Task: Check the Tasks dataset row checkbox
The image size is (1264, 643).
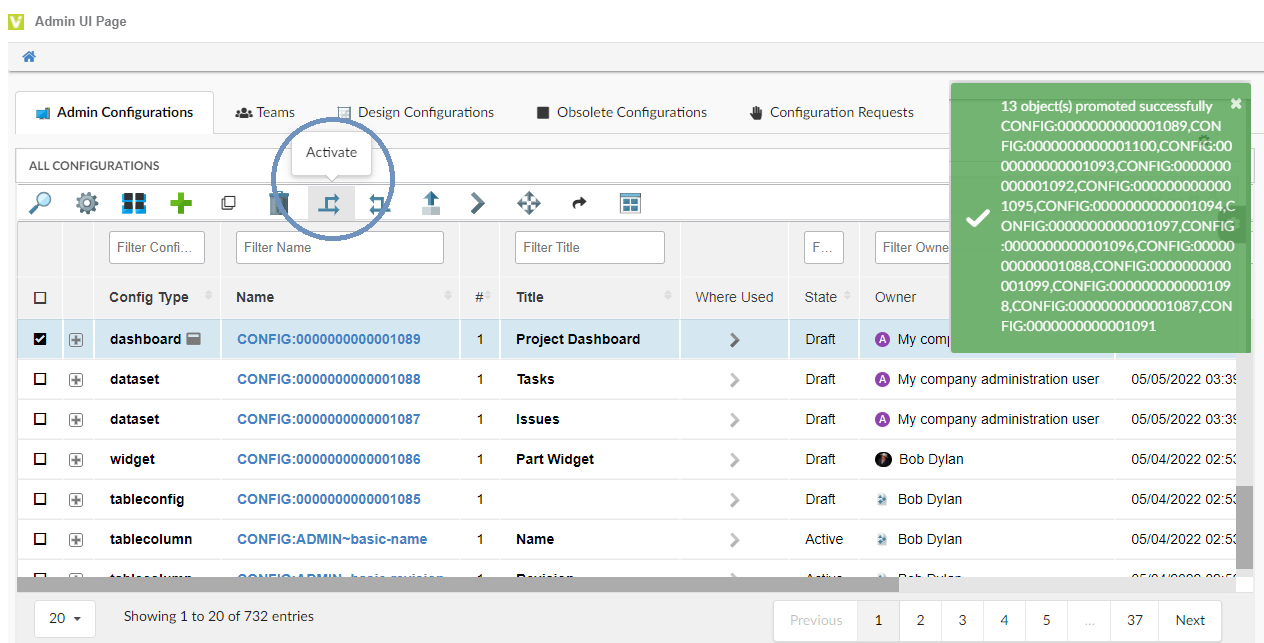Action: click(x=40, y=379)
